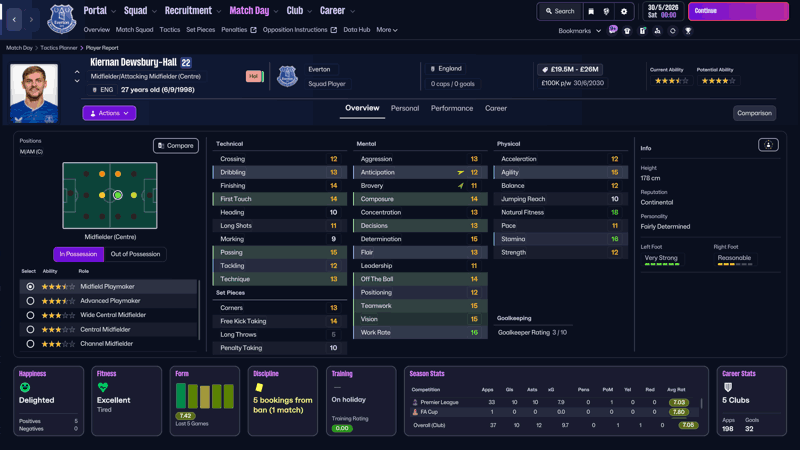Click the Career Stats shield icon
The width and height of the screenshot is (800, 450).
click(728, 388)
